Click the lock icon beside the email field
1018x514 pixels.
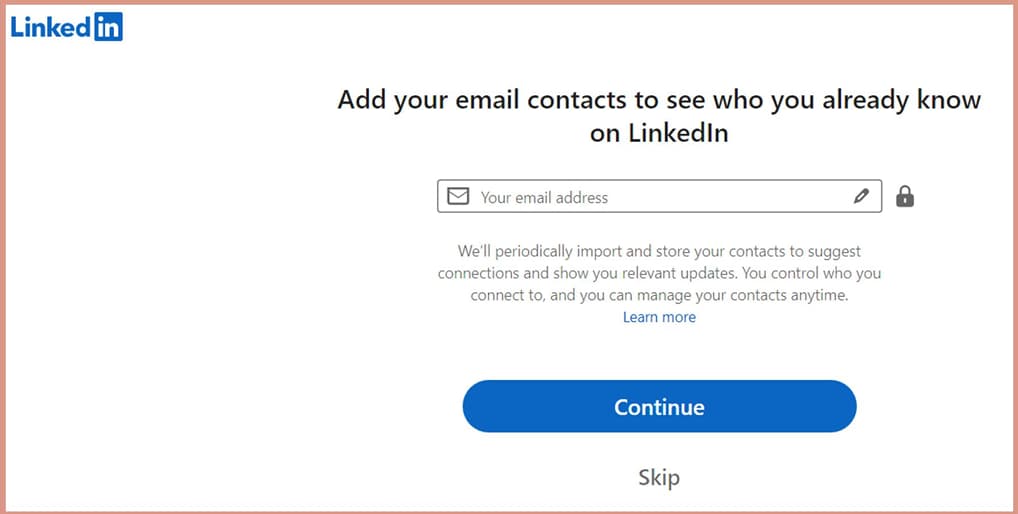point(904,196)
